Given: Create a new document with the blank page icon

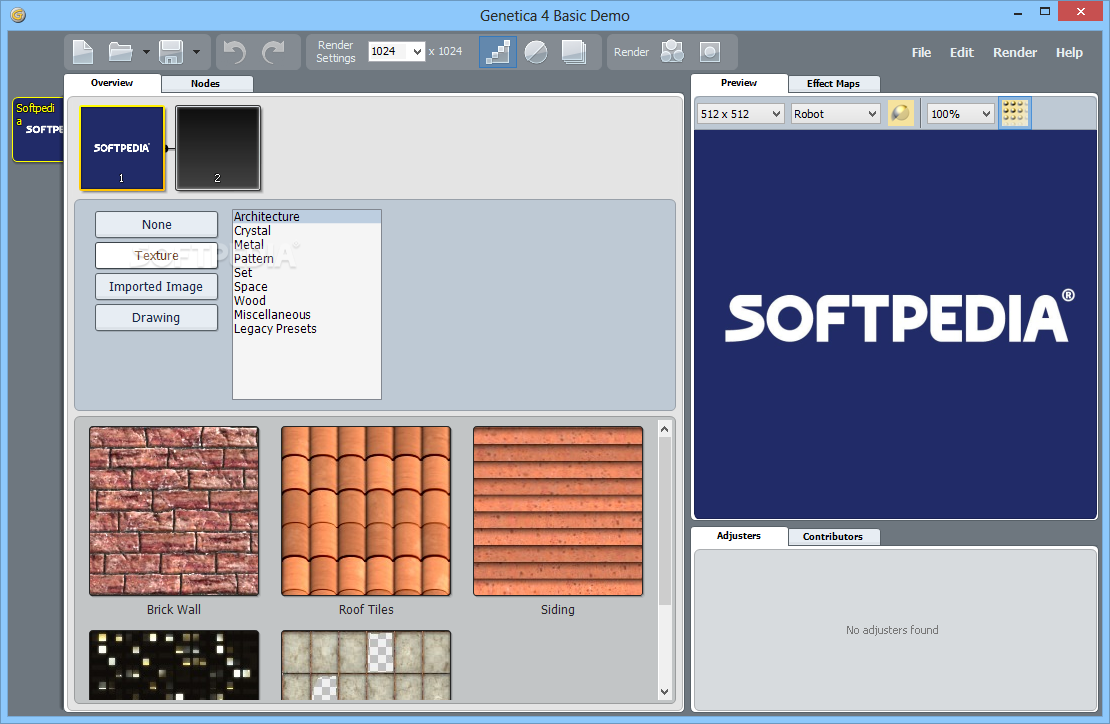Looking at the screenshot, I should [x=83, y=52].
